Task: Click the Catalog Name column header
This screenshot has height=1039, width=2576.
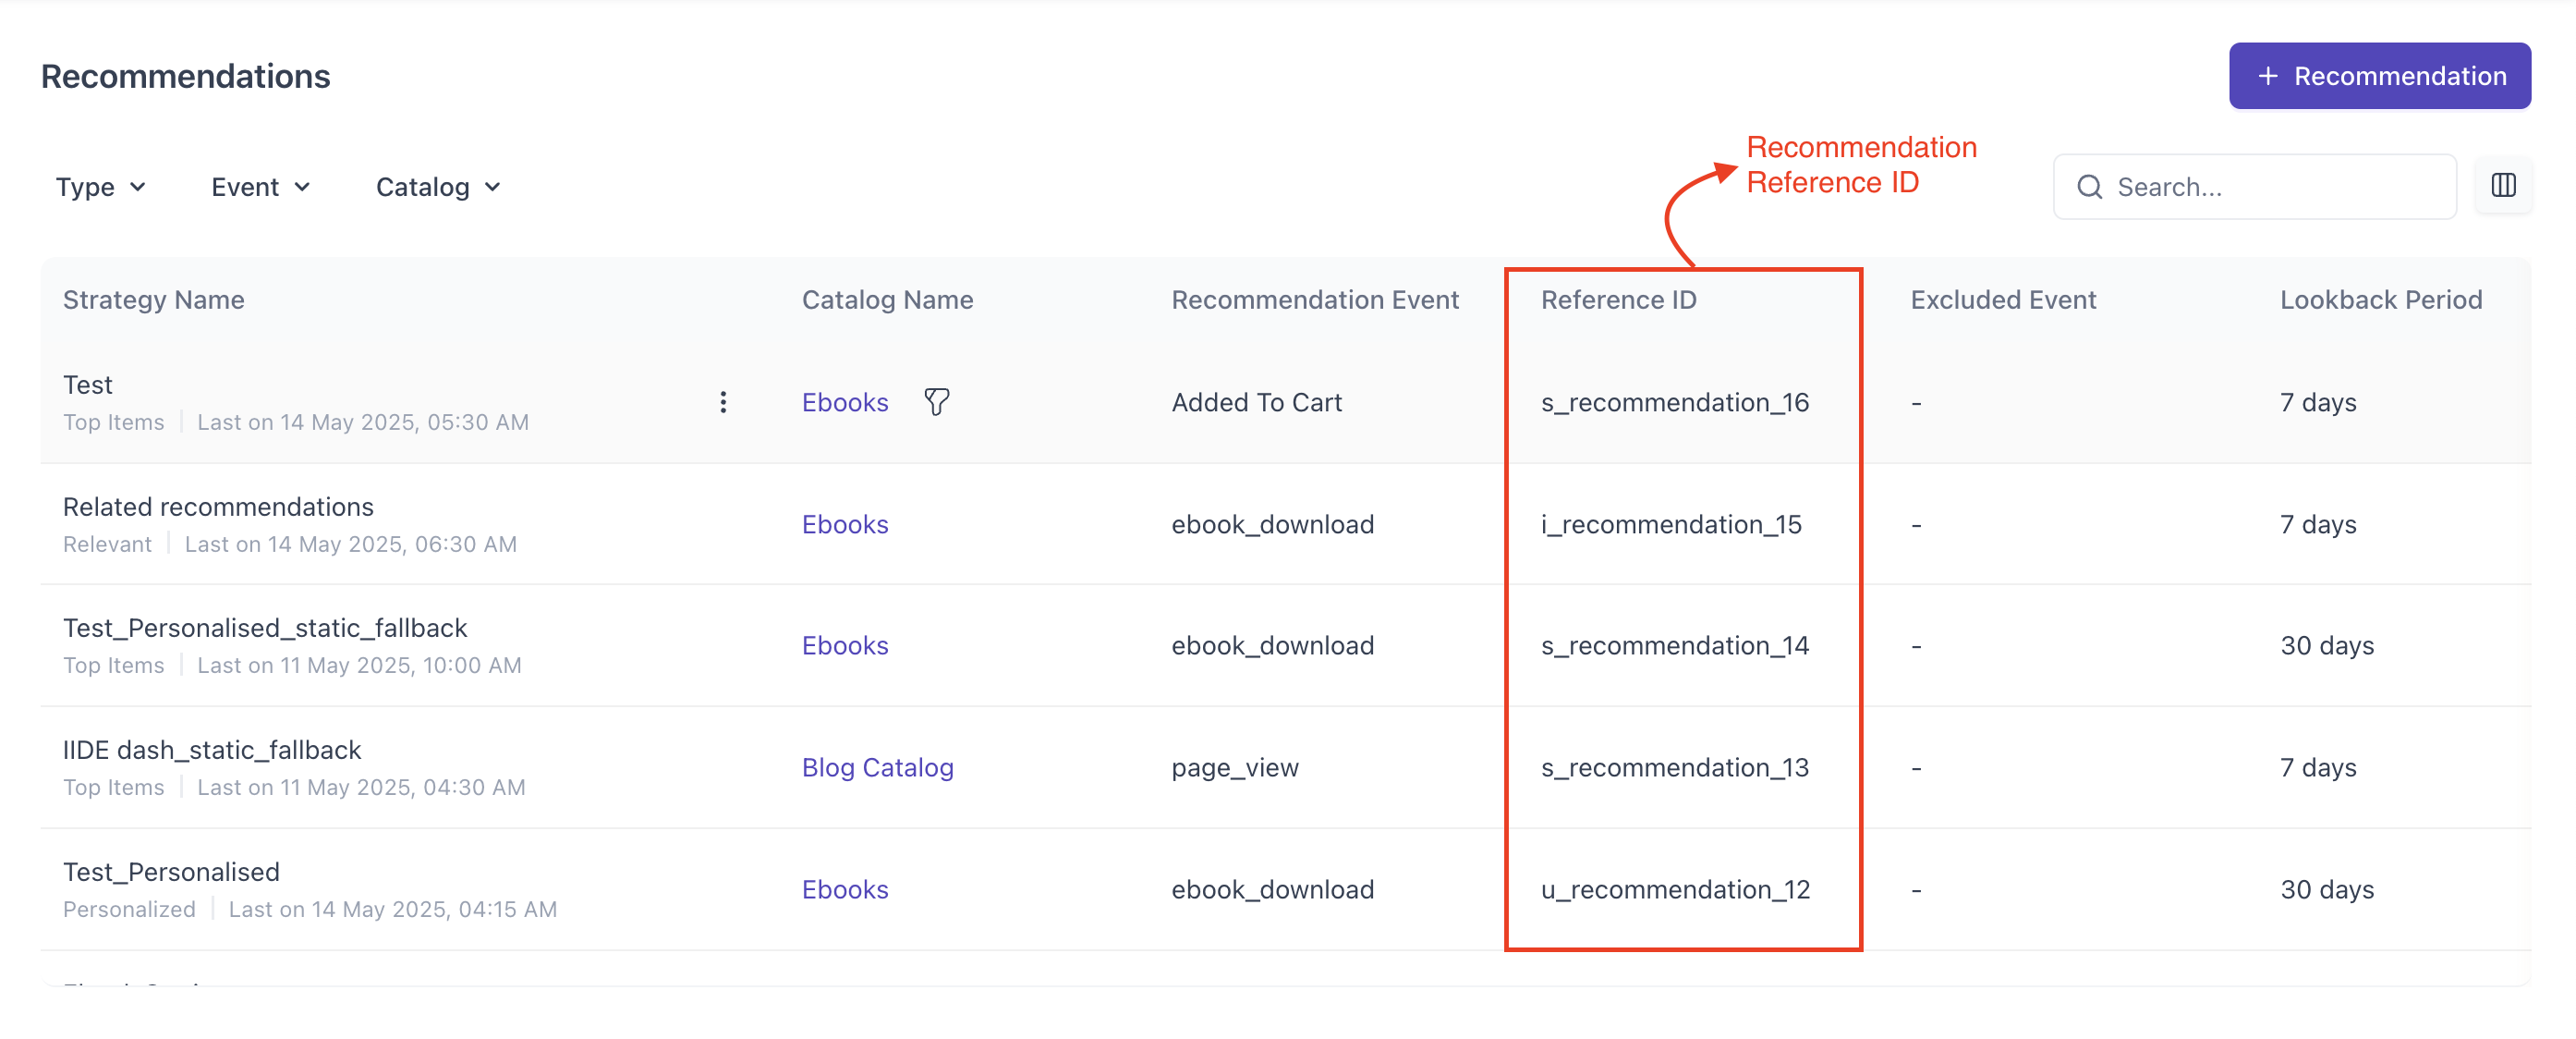Action: click(x=887, y=300)
